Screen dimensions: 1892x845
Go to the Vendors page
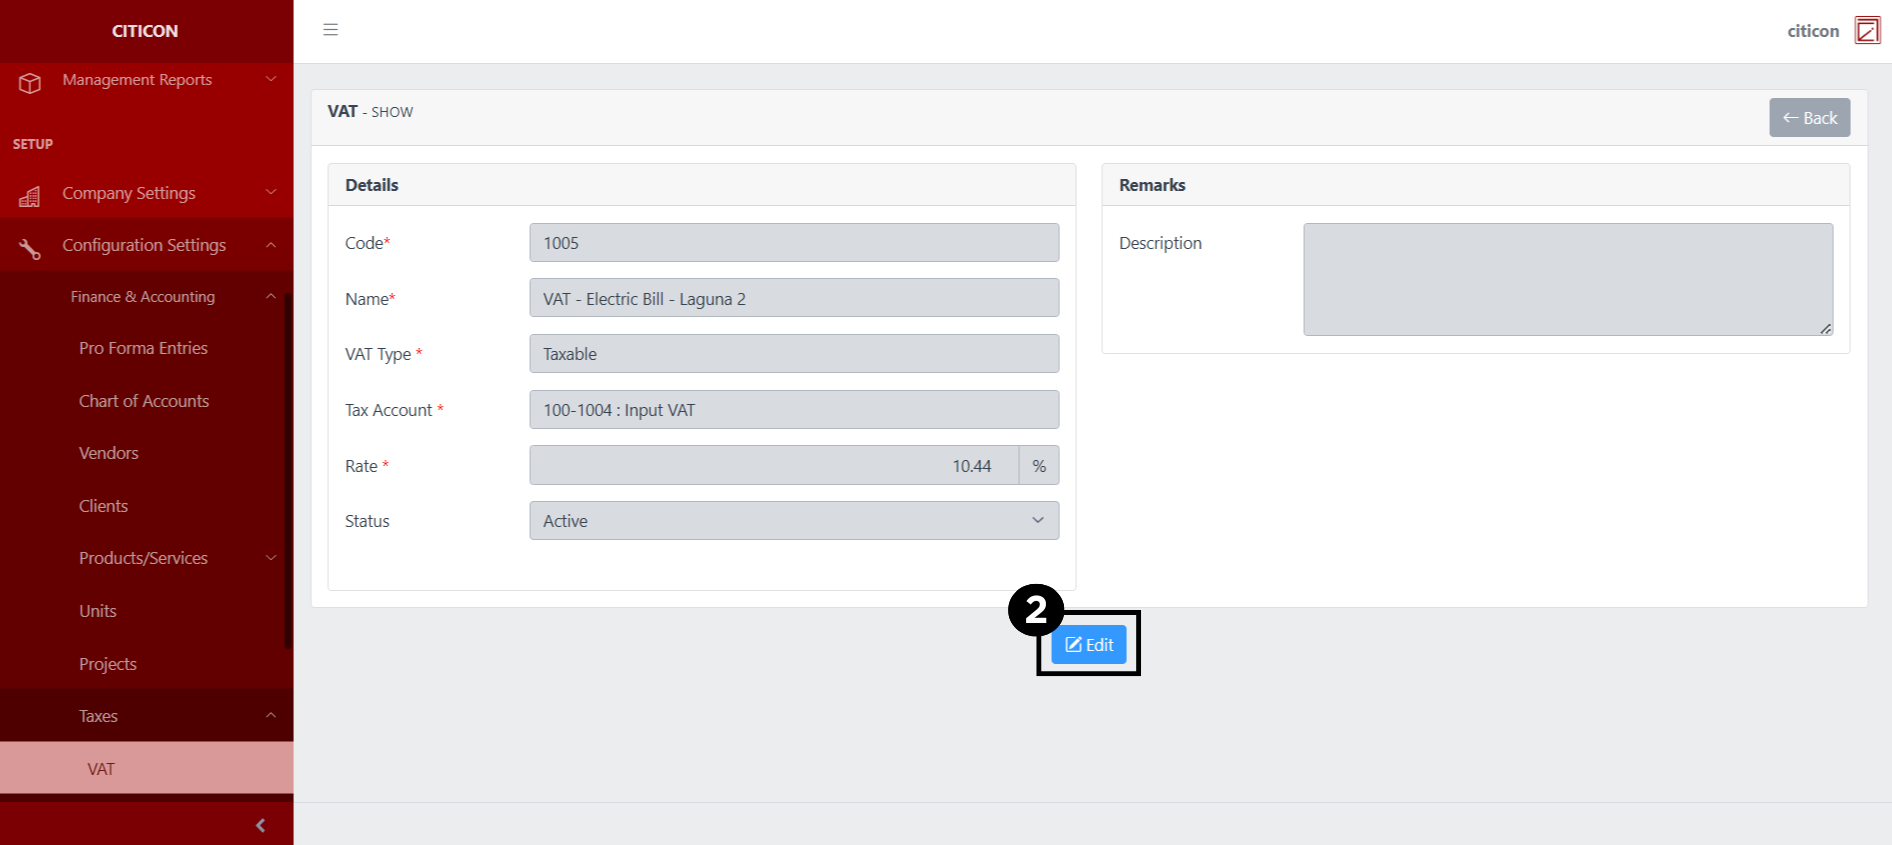[x=109, y=453]
